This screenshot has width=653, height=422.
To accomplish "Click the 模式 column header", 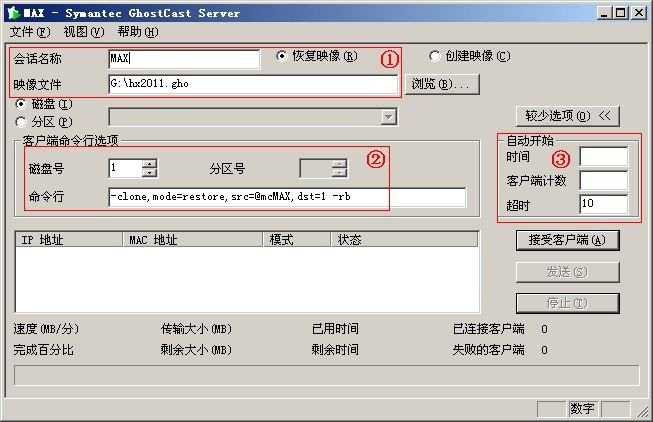I will coord(297,240).
